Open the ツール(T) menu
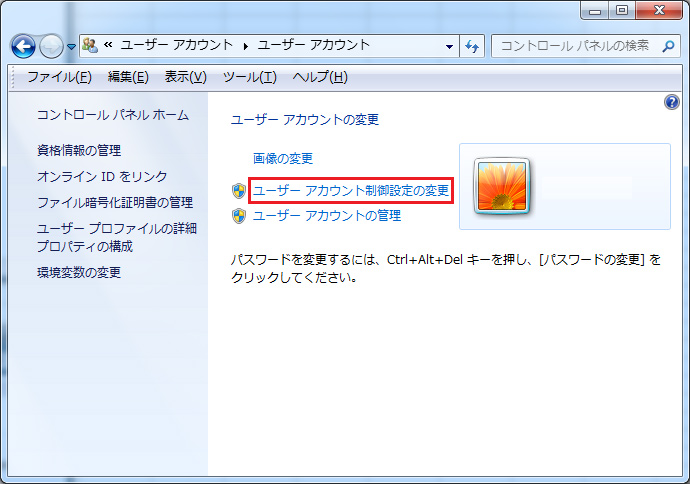The image size is (690, 484). pyautogui.click(x=250, y=77)
